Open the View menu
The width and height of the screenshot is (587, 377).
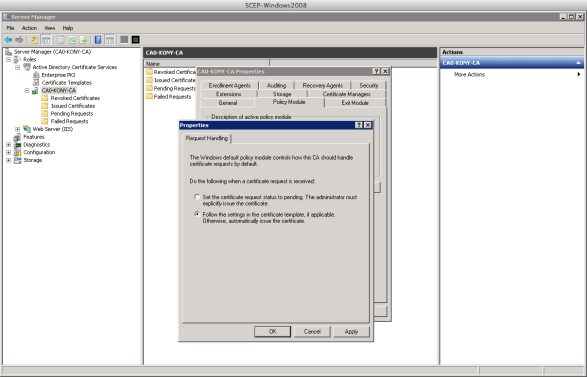49,28
